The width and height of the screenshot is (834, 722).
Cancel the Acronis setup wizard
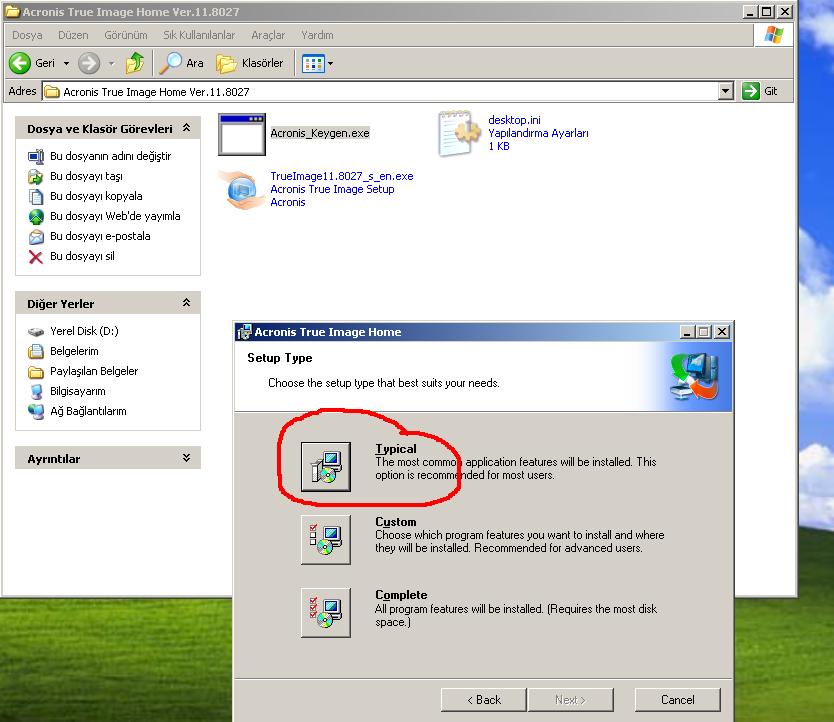(x=678, y=700)
